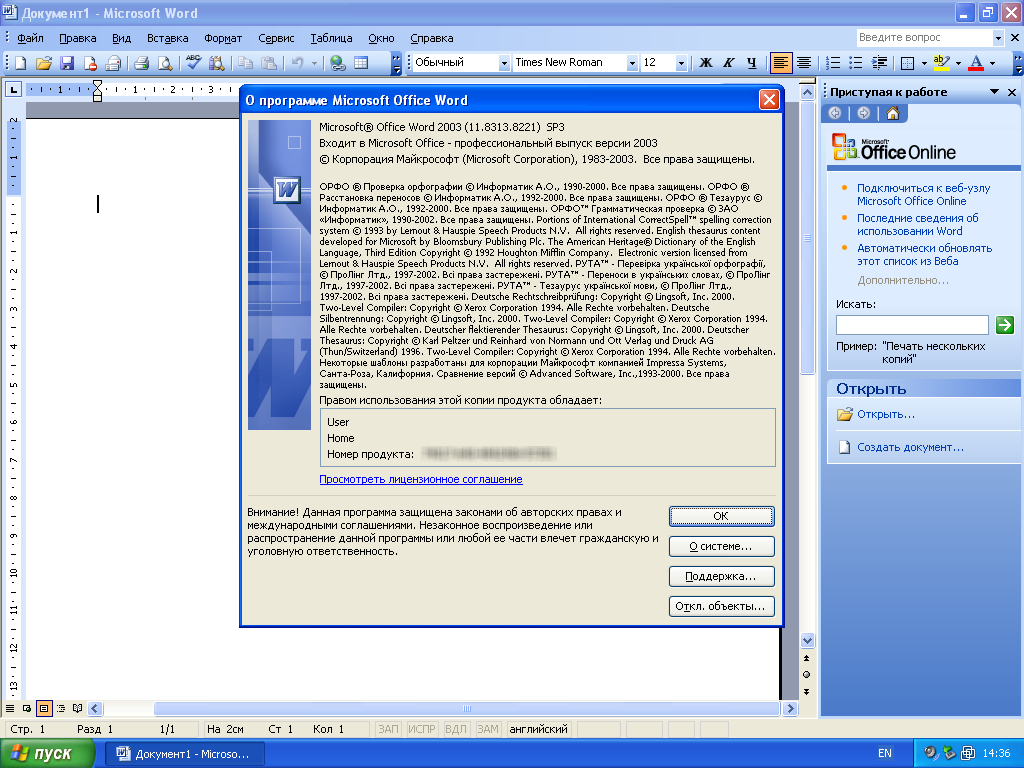This screenshot has width=1024, height=768.
Task: Open the Формат menu
Action: [223, 38]
